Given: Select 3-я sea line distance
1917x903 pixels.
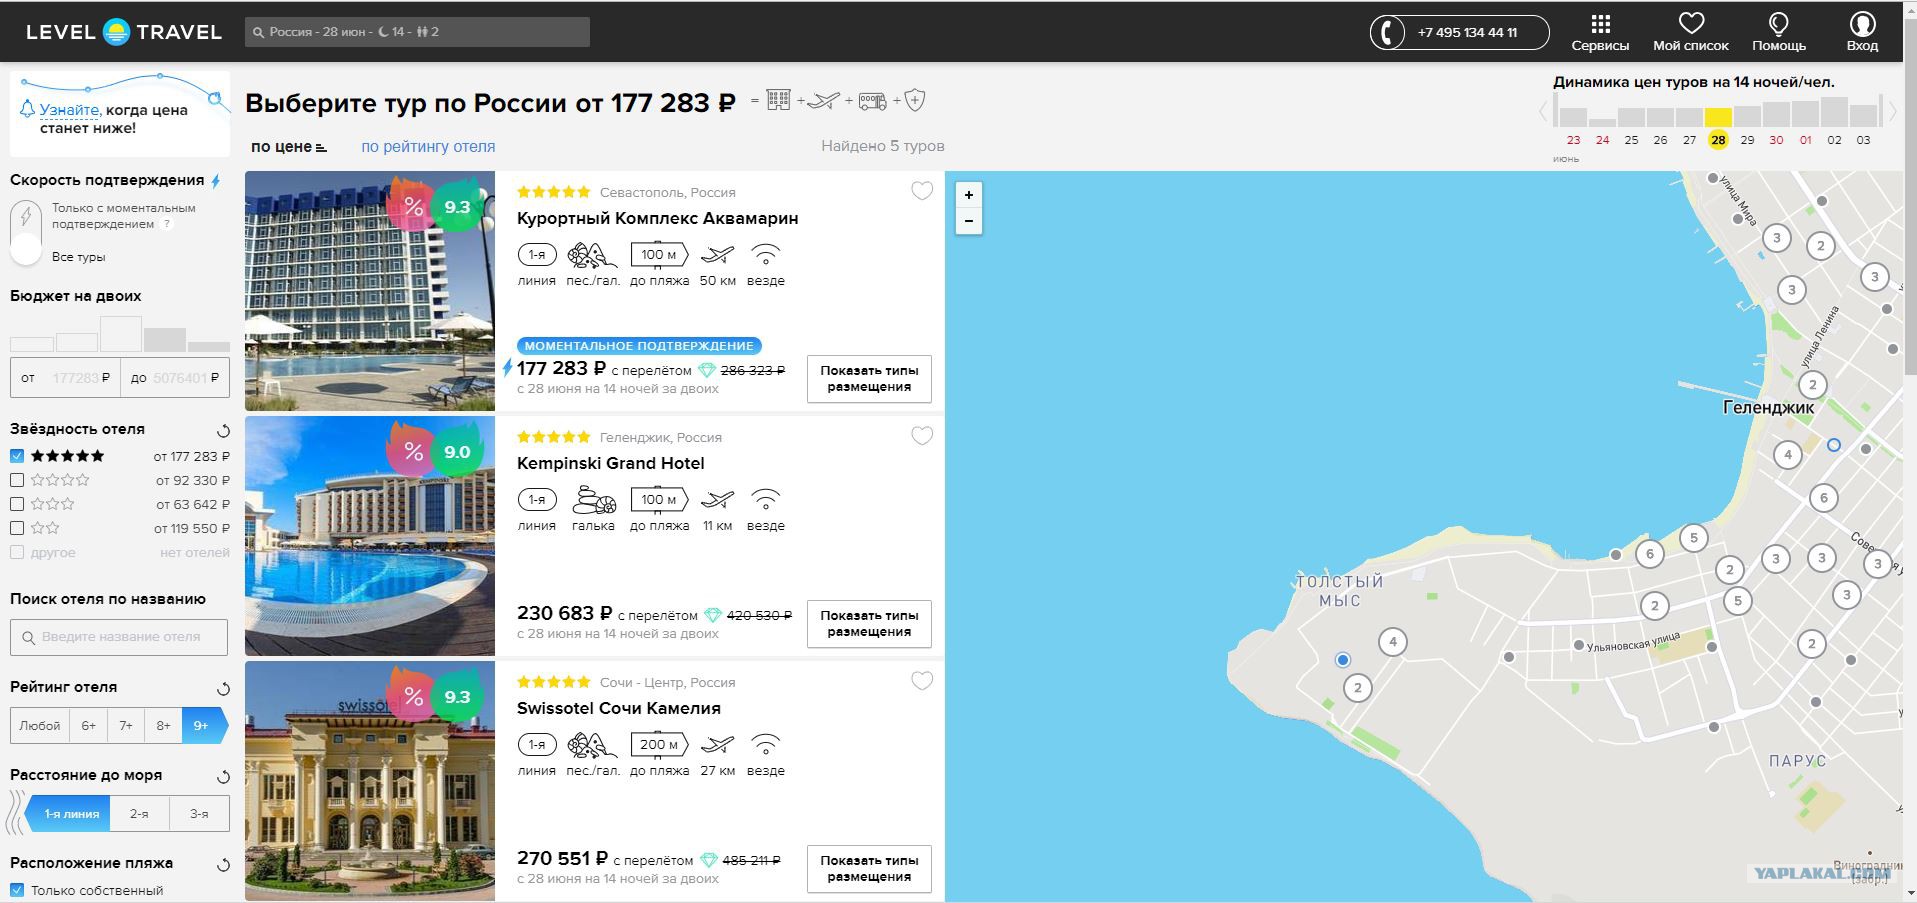Looking at the screenshot, I should 200,814.
